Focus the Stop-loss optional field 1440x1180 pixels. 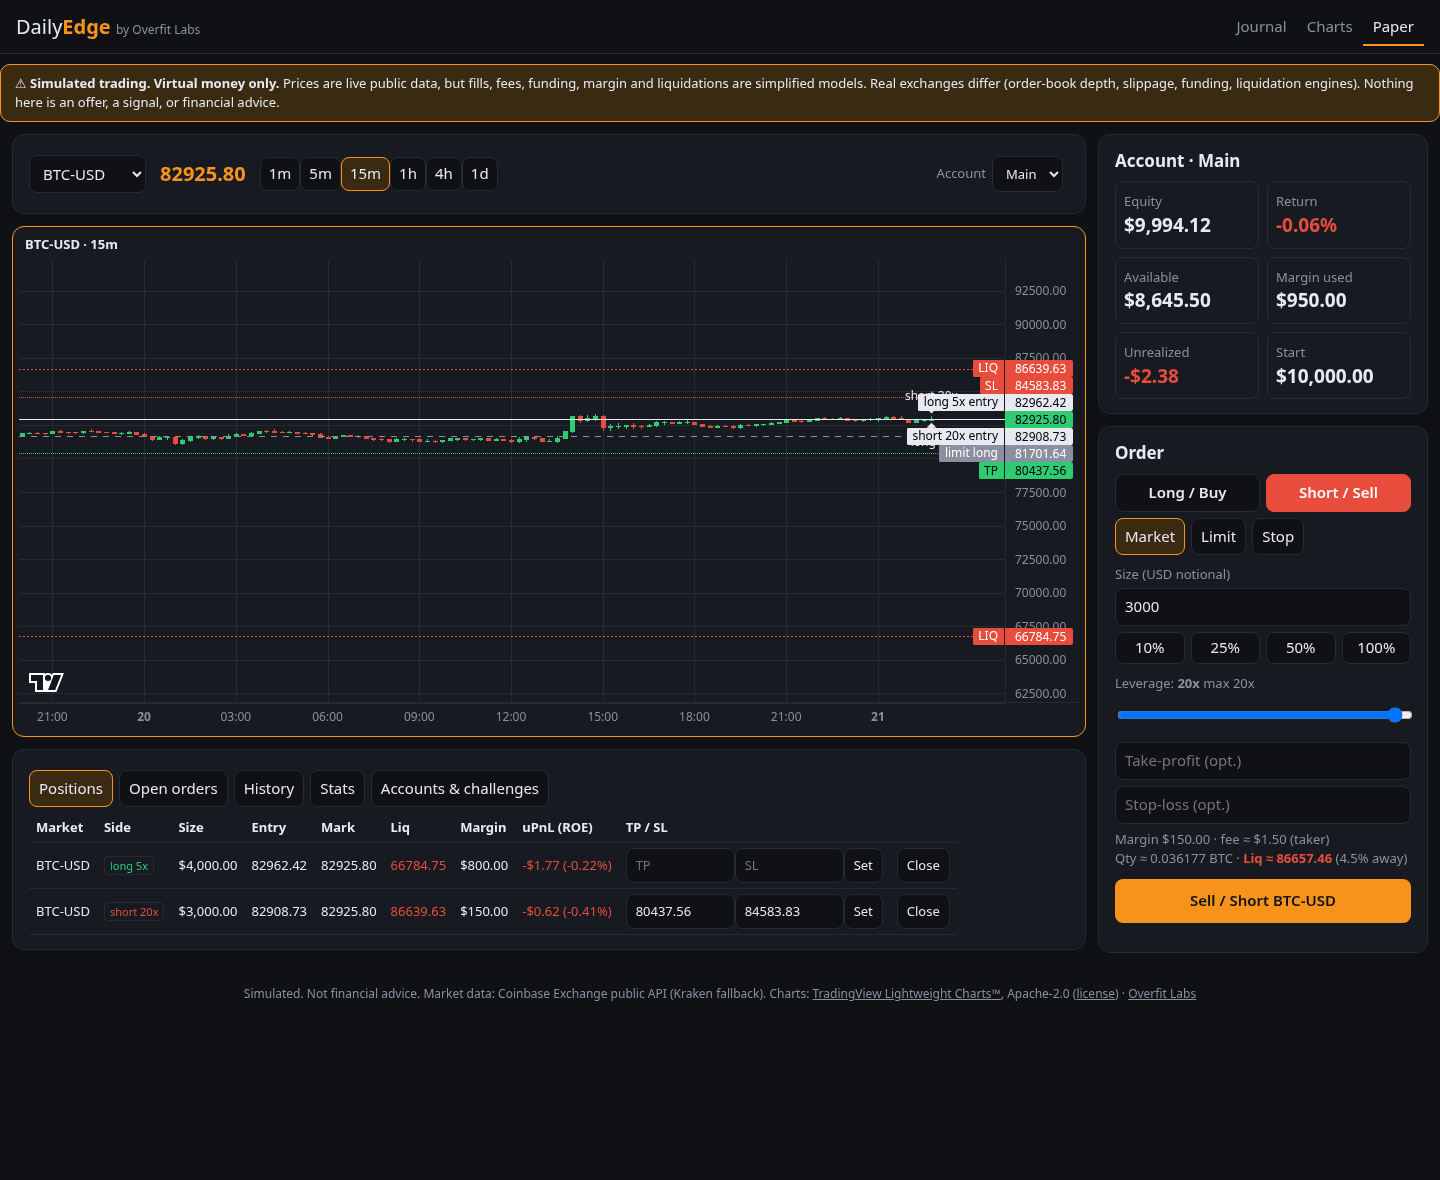click(1263, 805)
